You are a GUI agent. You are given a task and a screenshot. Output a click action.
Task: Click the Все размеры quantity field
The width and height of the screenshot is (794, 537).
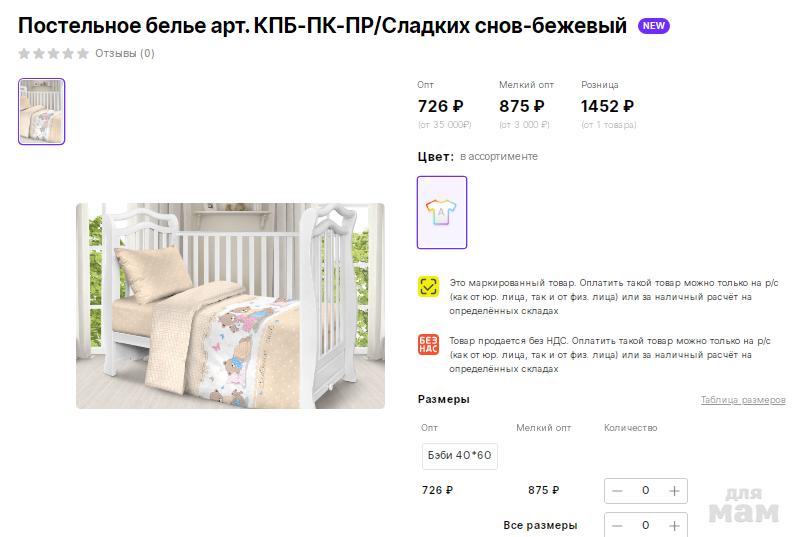645,525
